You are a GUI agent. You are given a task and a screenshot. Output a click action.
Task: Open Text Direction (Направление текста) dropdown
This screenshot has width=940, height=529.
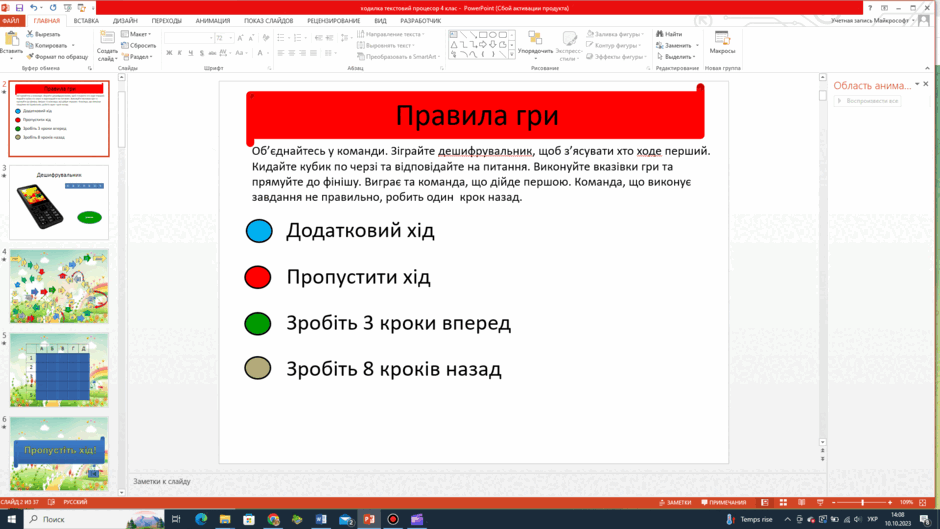(x=391, y=34)
